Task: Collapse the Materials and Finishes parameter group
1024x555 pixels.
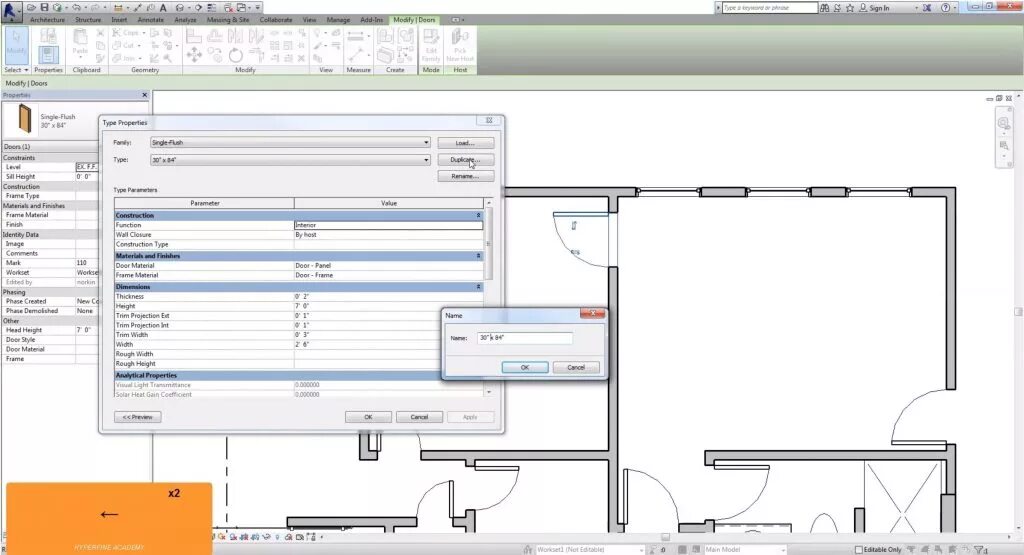Action: (x=478, y=256)
